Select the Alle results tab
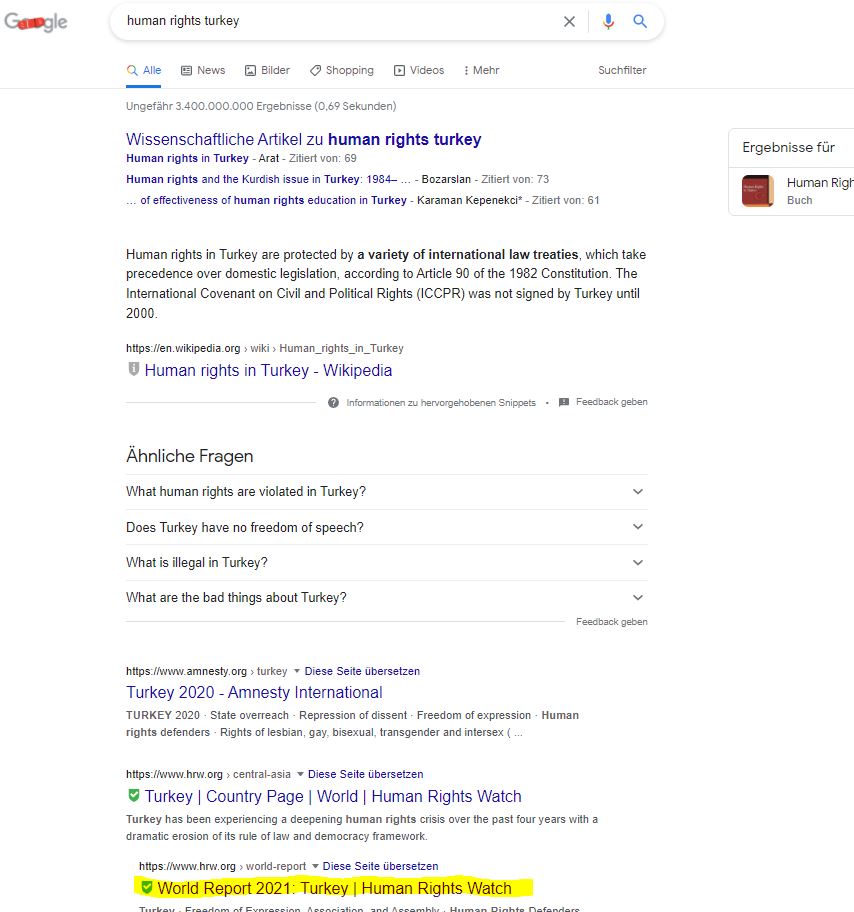The height and width of the screenshot is (912, 854). point(144,70)
